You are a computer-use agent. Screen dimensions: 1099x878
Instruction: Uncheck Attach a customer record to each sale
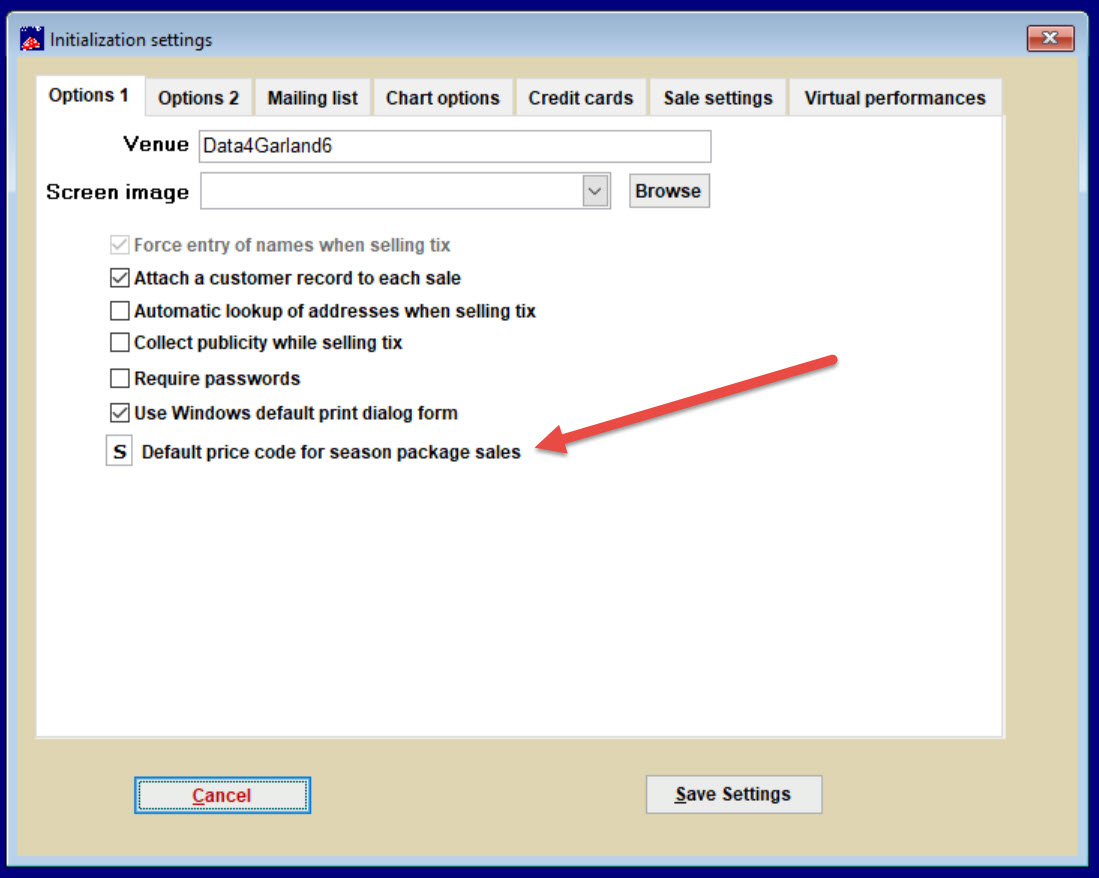click(x=120, y=277)
